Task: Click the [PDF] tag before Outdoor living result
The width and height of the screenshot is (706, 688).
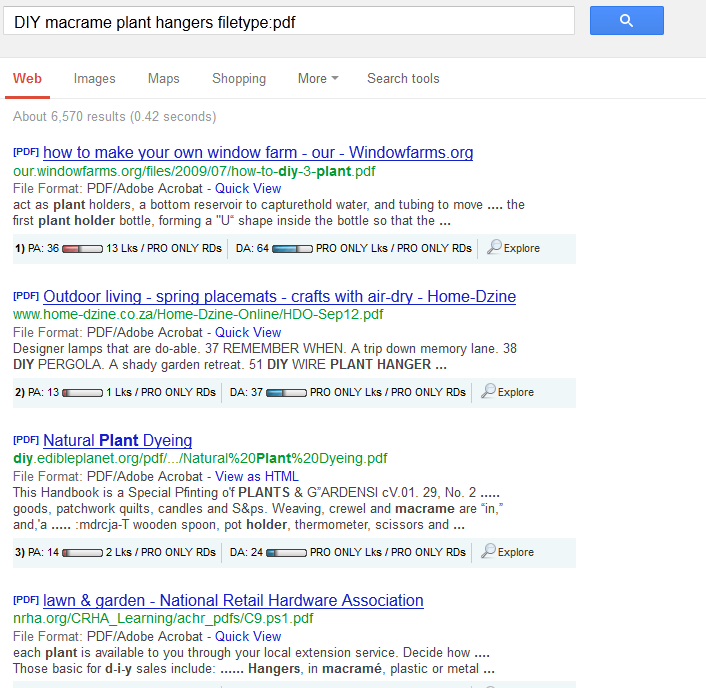Action: (26, 296)
